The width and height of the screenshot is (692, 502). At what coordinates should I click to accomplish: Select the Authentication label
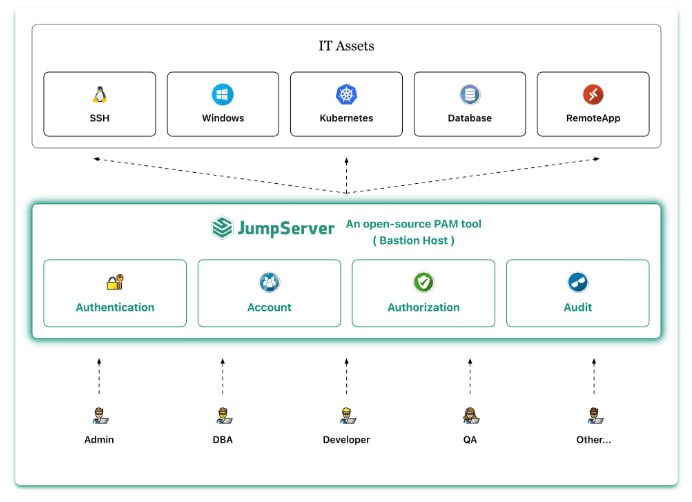(115, 307)
